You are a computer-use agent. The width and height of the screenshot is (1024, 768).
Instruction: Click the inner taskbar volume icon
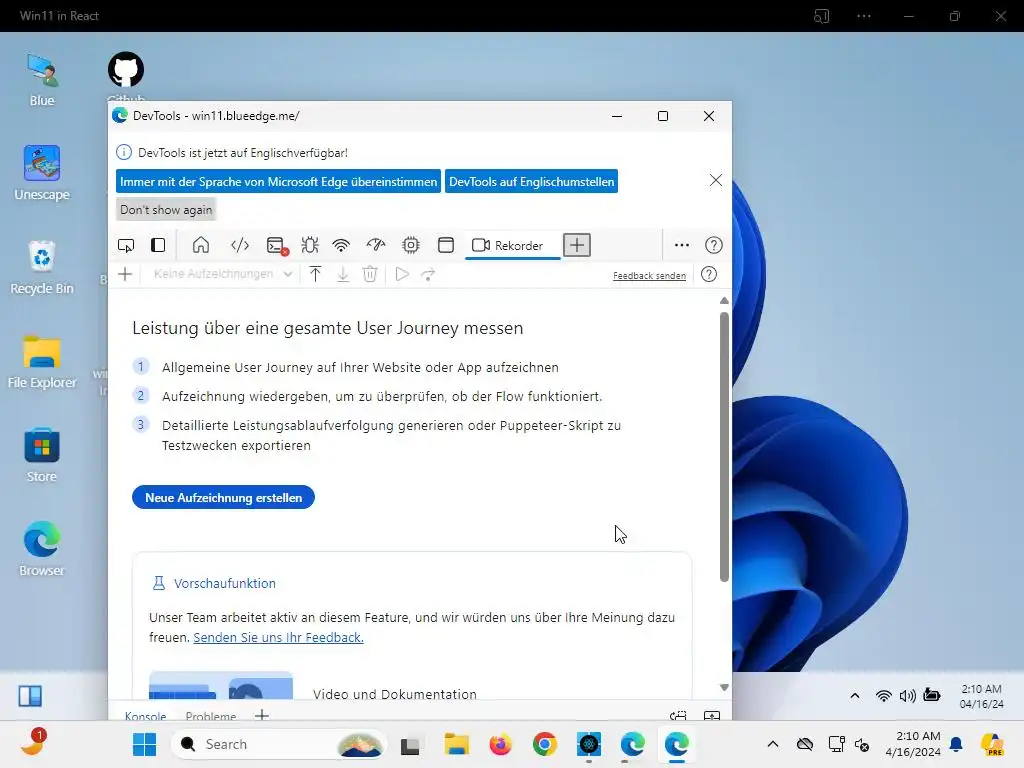[907, 696]
